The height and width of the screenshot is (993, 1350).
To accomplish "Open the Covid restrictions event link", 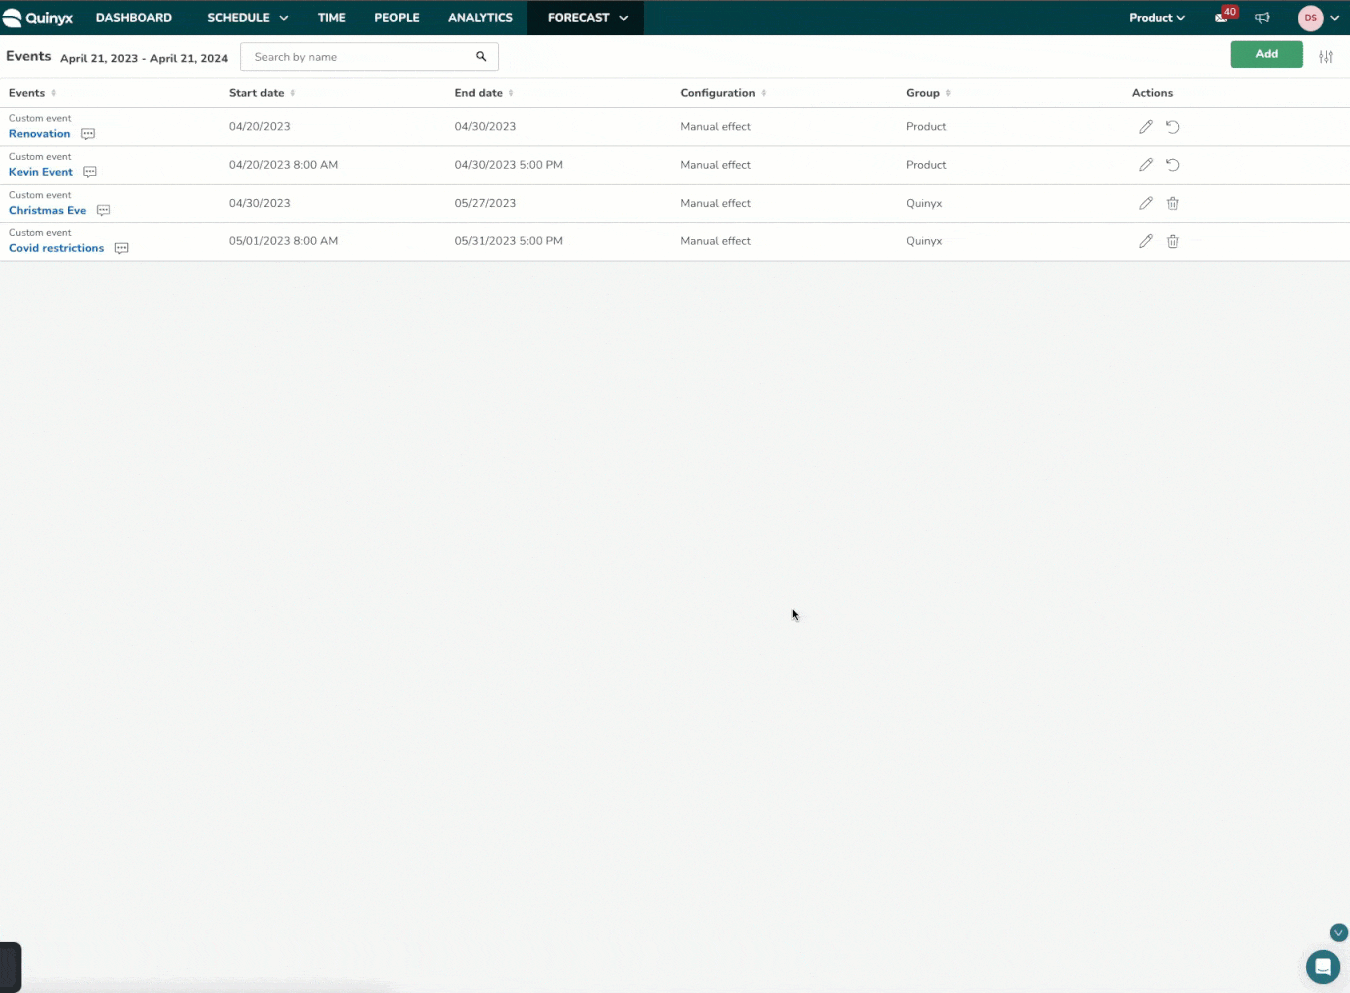I will click(57, 248).
